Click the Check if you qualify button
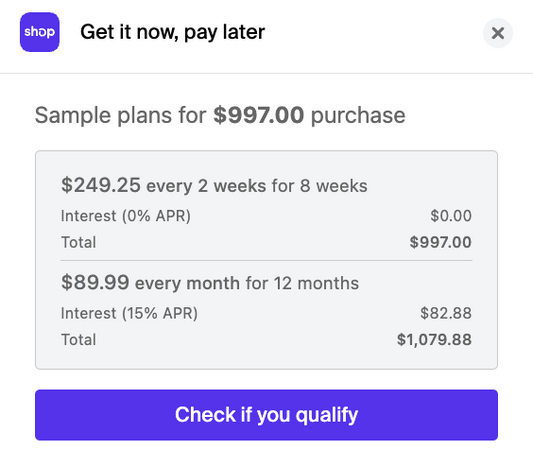The height and width of the screenshot is (450, 533). point(266,415)
